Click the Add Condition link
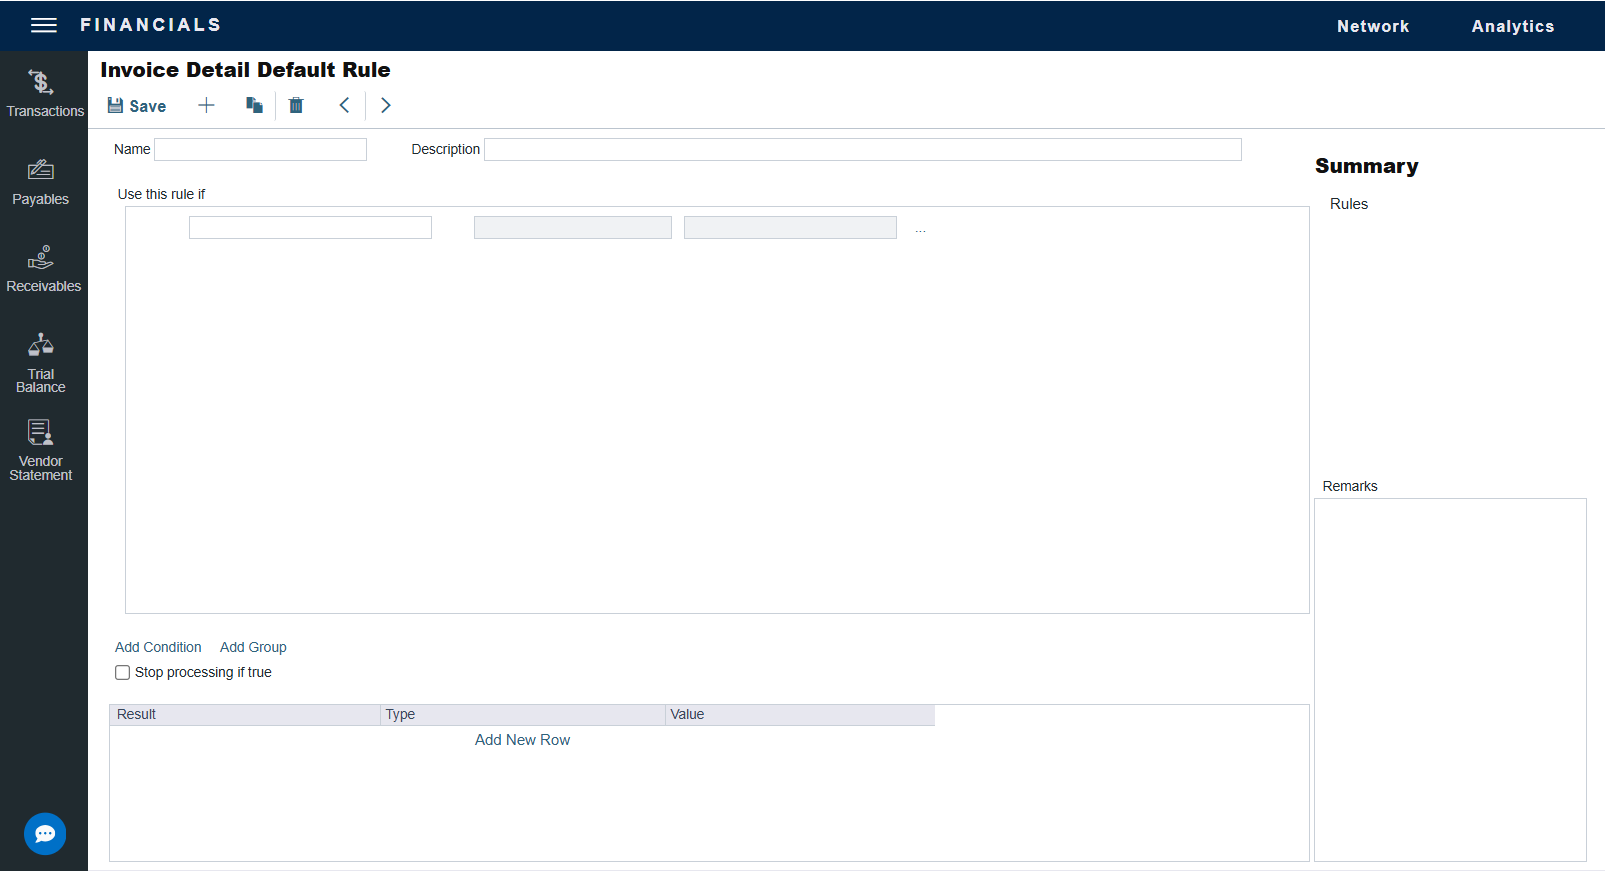 (x=158, y=647)
